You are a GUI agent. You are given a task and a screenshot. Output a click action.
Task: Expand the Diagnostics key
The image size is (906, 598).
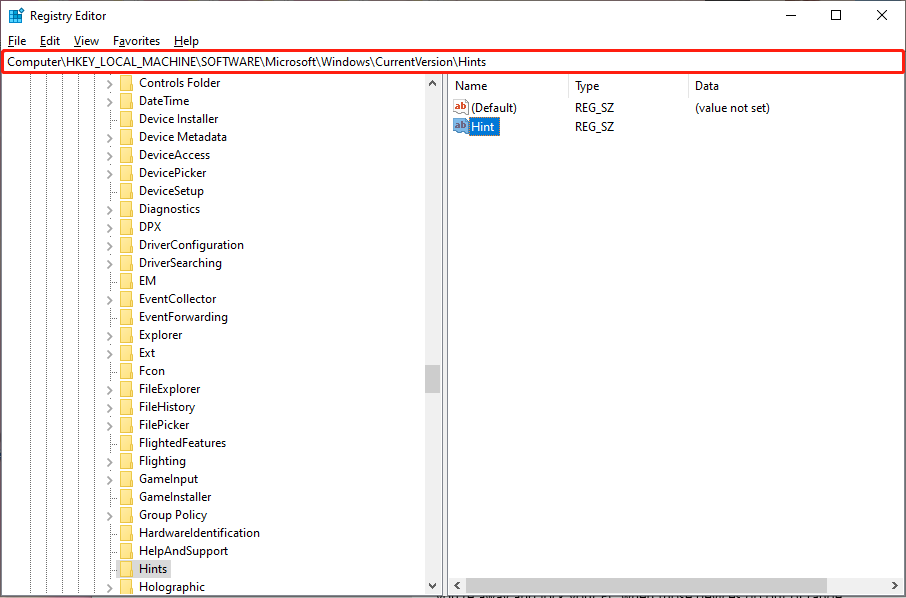(110, 210)
